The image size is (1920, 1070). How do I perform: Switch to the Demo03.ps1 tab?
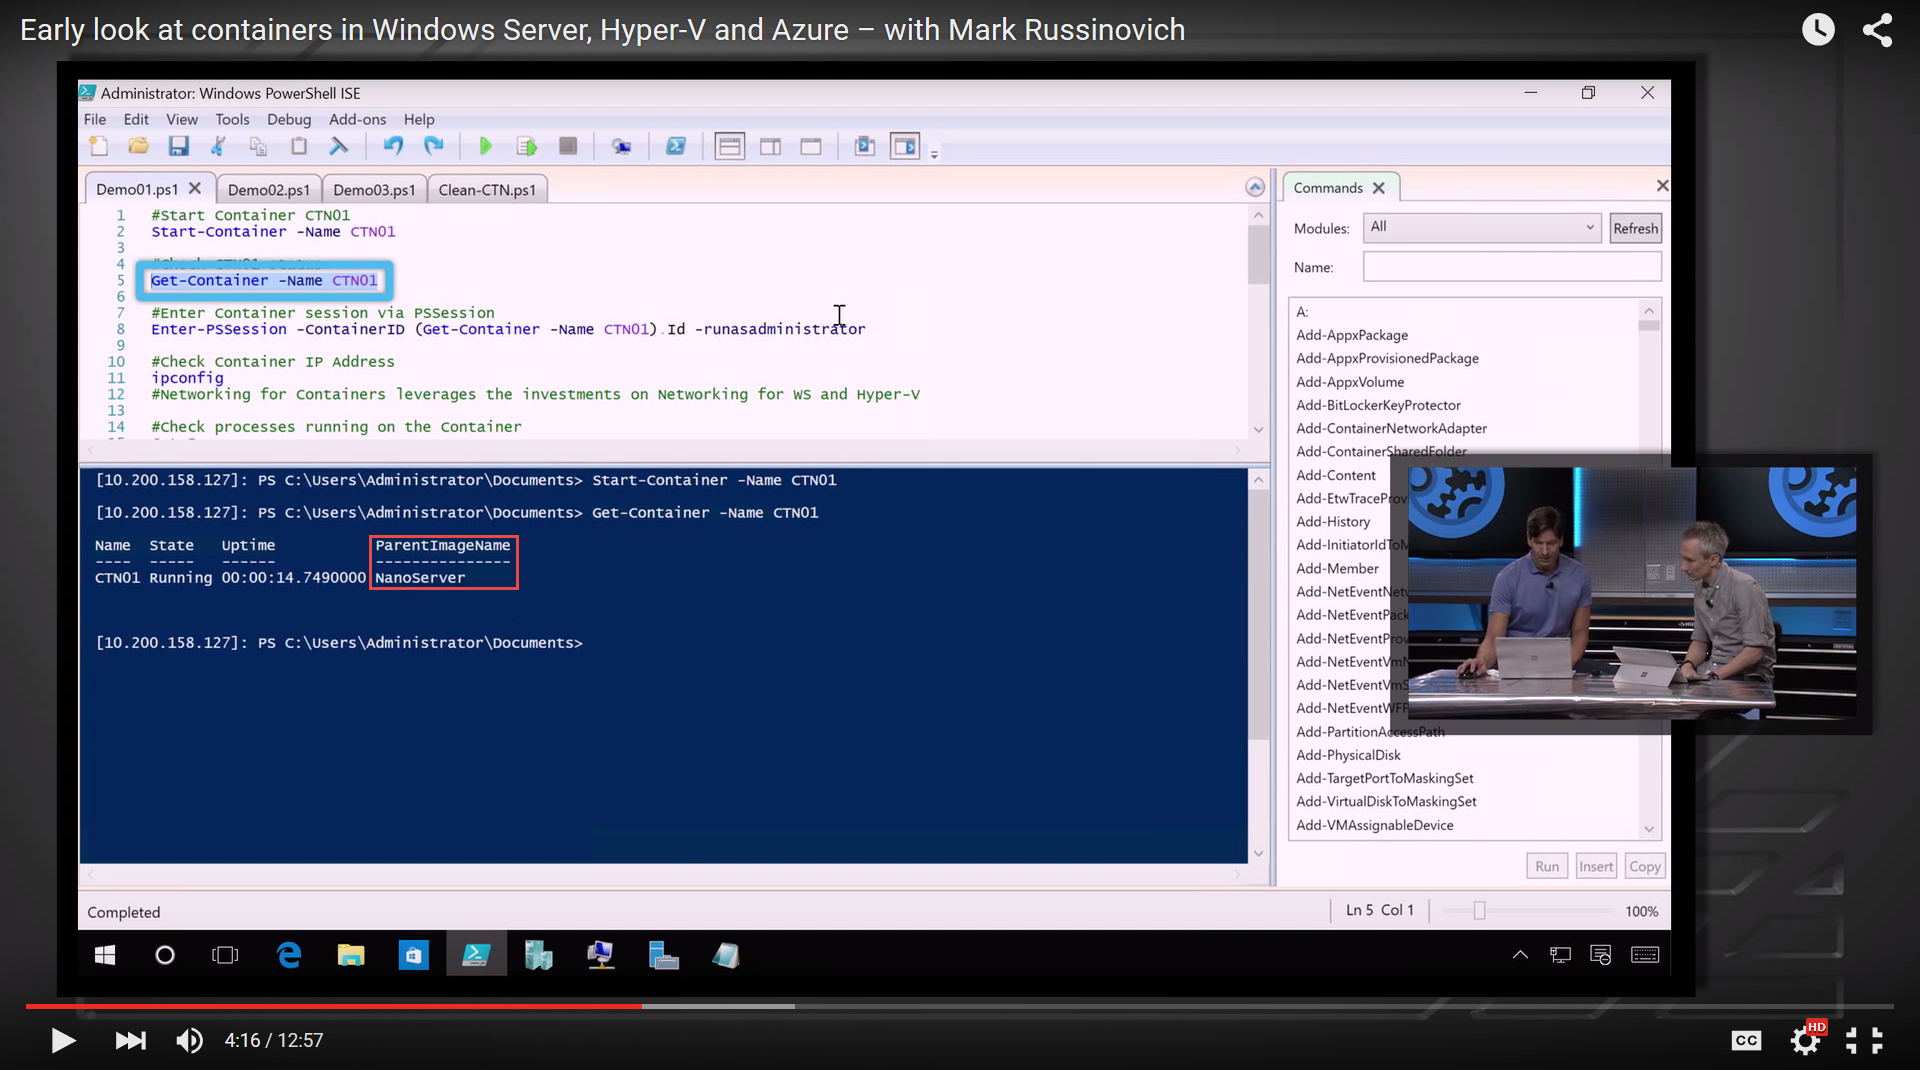click(x=374, y=189)
